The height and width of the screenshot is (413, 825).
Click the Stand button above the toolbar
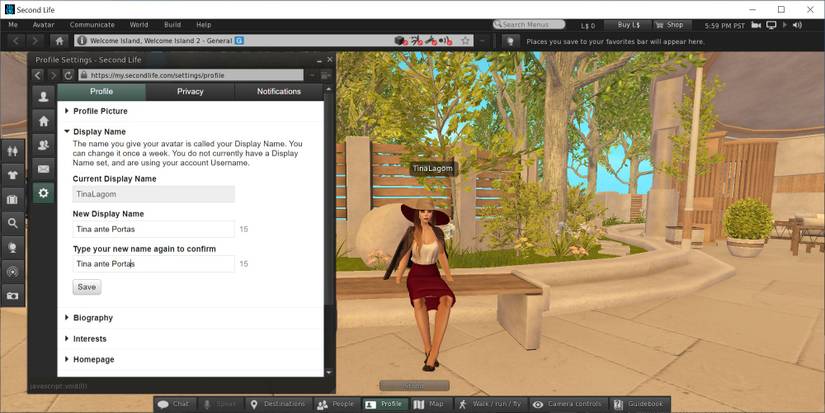point(414,386)
